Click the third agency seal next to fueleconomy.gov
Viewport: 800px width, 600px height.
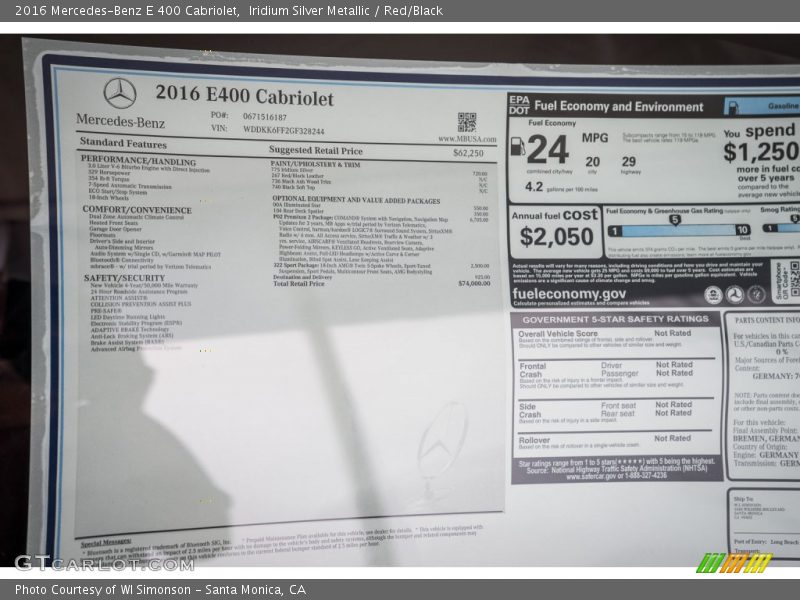pyautogui.click(x=756, y=294)
